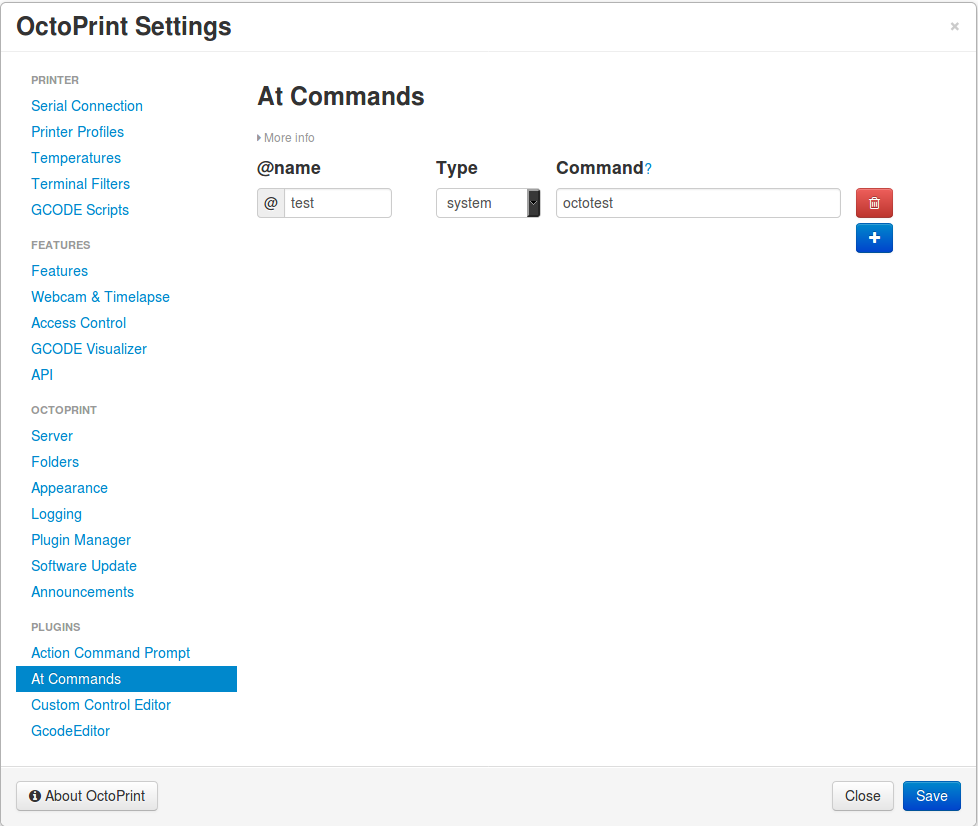Click the Close button
Screen dimensions: 978x826
click(862, 795)
